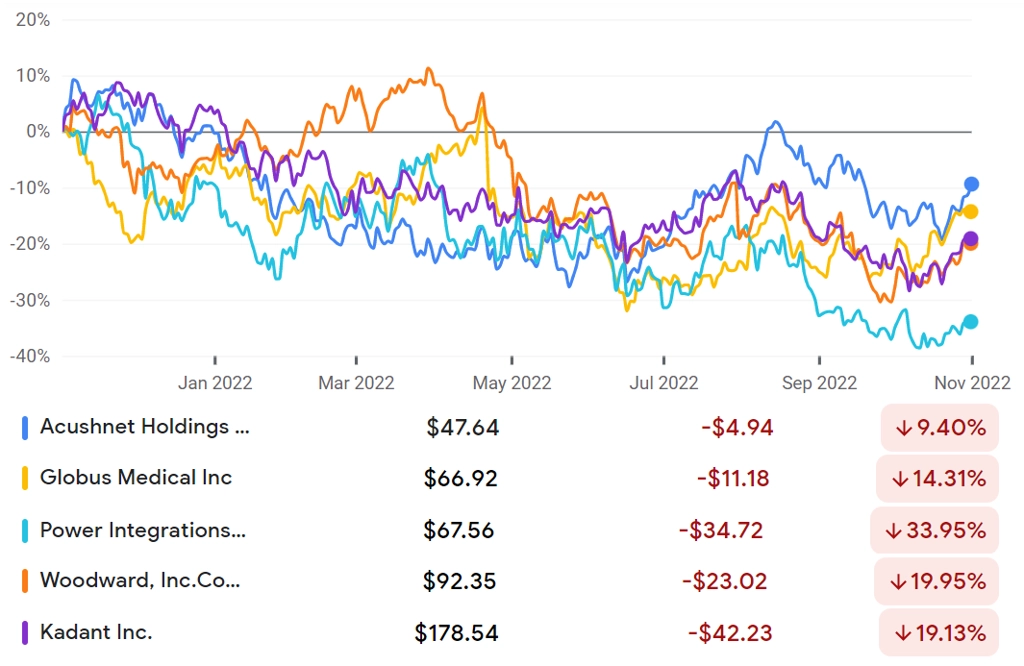Select the Woodward, Inc. legend entry
Image resolution: width=1024 pixels, height=666 pixels.
[x=140, y=580]
